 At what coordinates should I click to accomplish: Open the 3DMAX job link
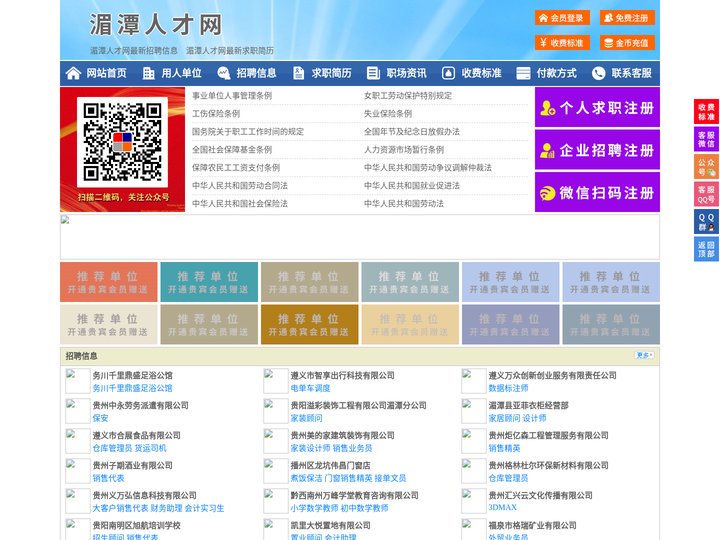coord(503,507)
